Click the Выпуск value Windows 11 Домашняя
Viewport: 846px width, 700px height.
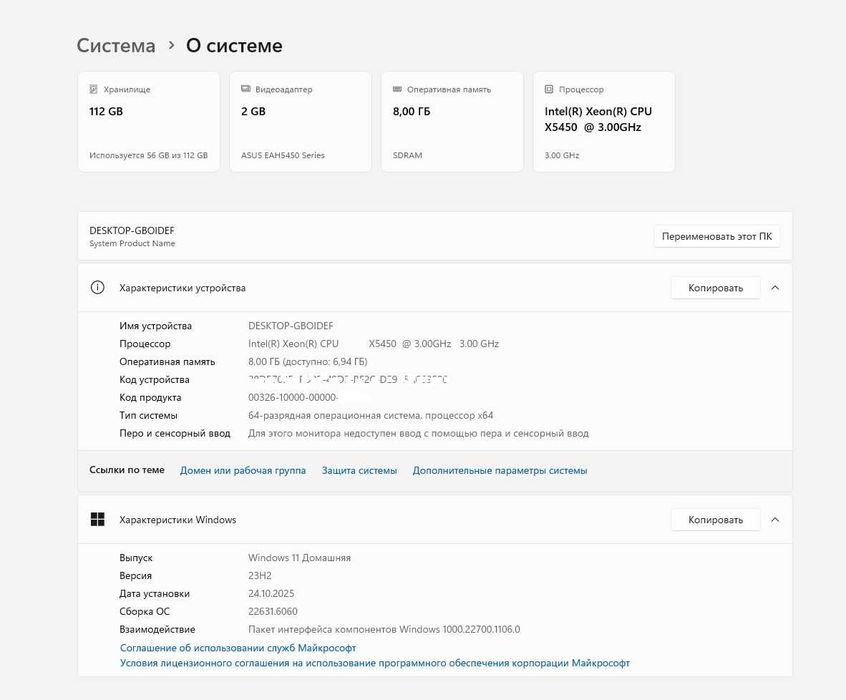click(299, 558)
